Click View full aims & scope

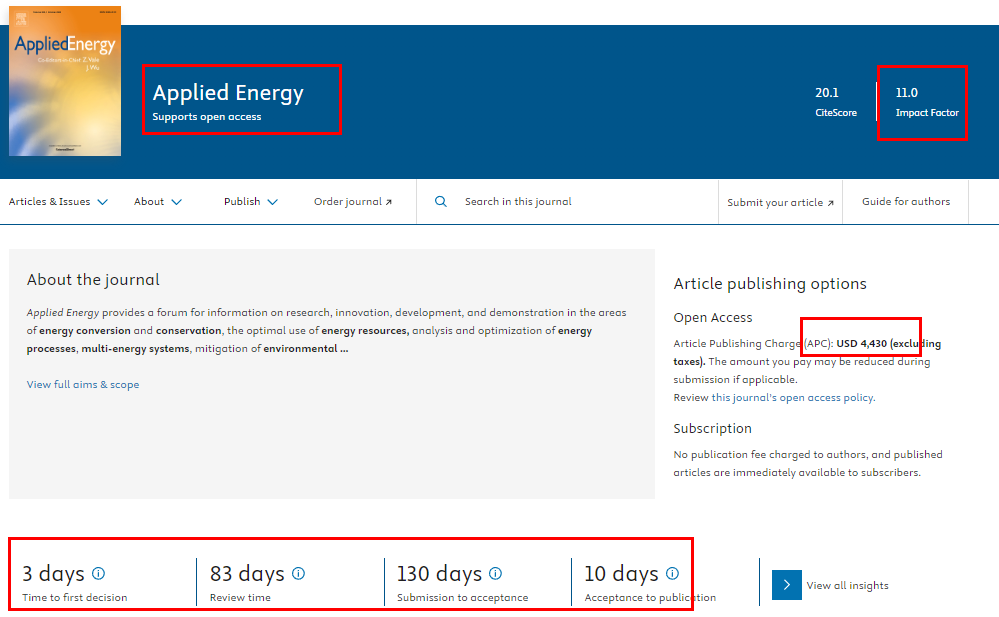coord(83,385)
